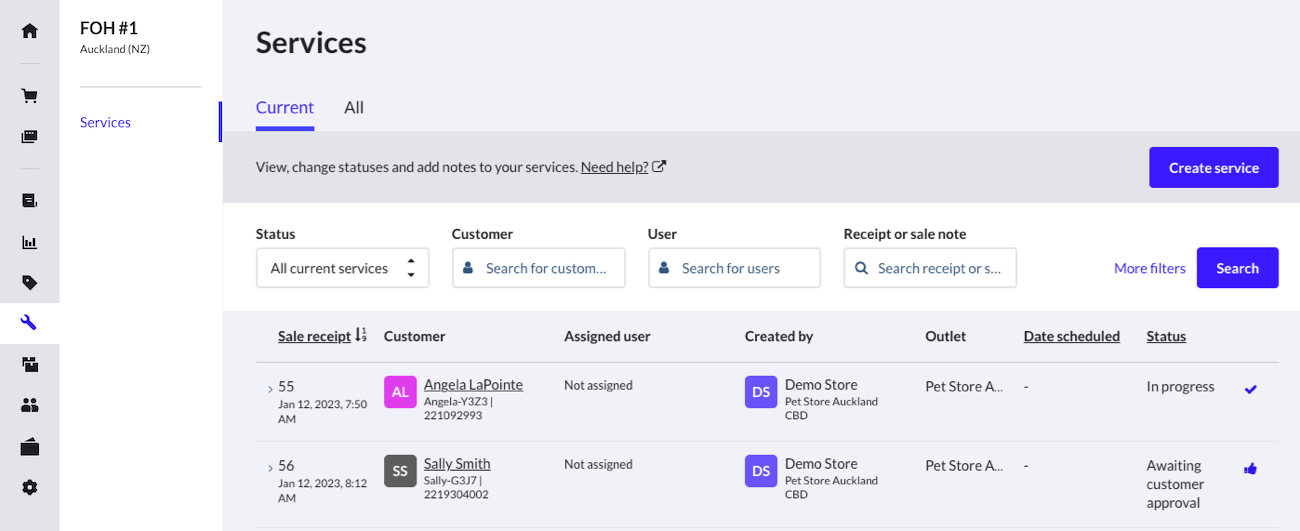Screen dimensions: 1300x531
Task: Open the Status dropdown for current services
Action: (342, 268)
